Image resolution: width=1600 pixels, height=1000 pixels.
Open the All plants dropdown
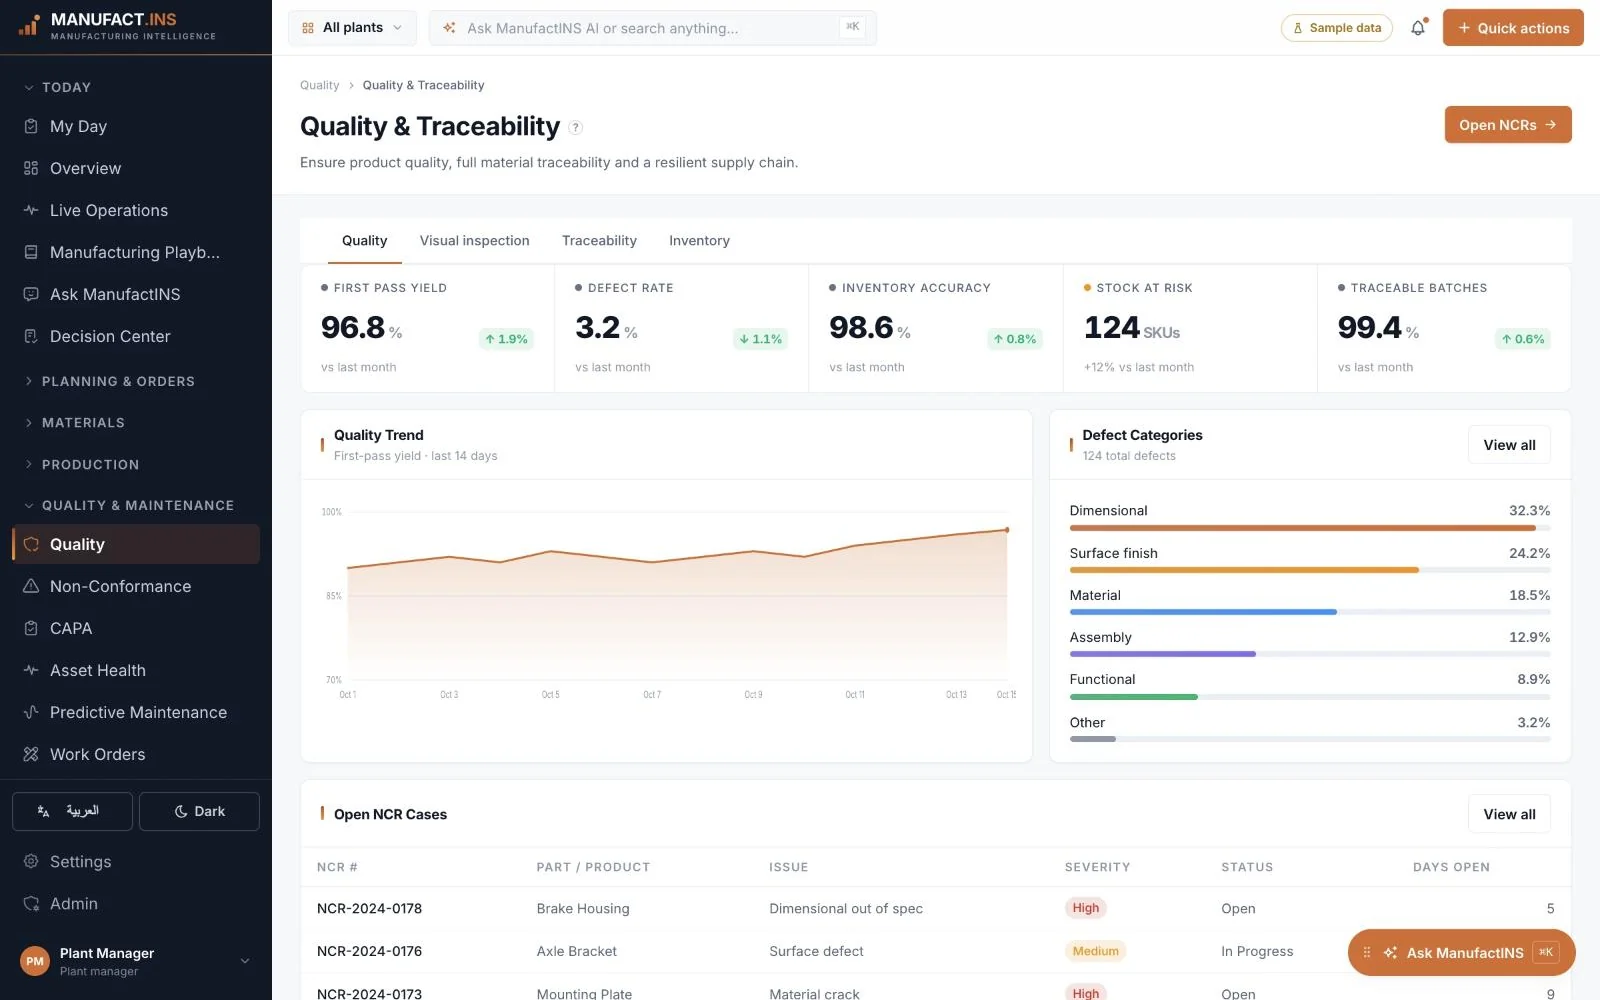[352, 28]
